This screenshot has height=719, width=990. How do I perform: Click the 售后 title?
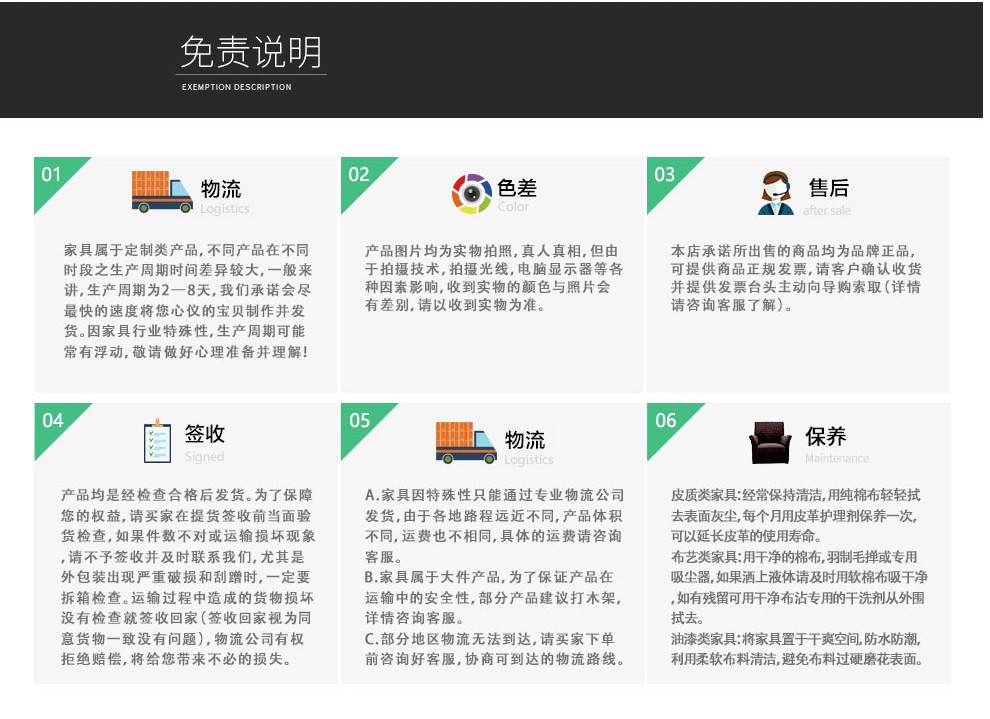(829, 187)
